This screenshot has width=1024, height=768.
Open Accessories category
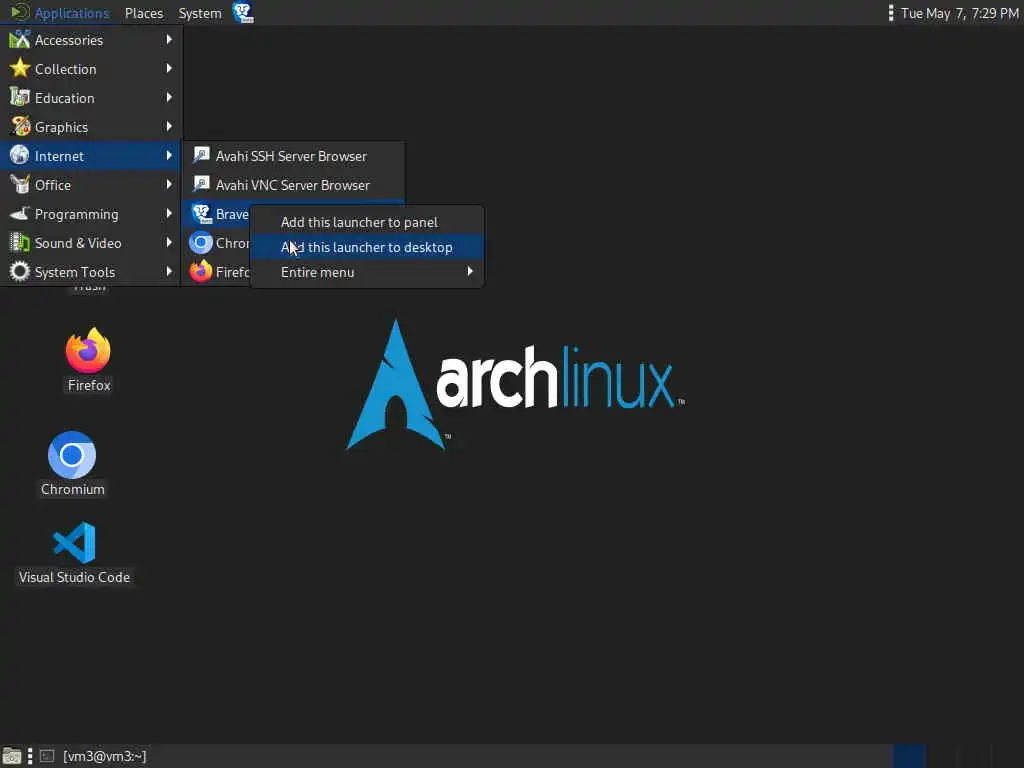90,40
